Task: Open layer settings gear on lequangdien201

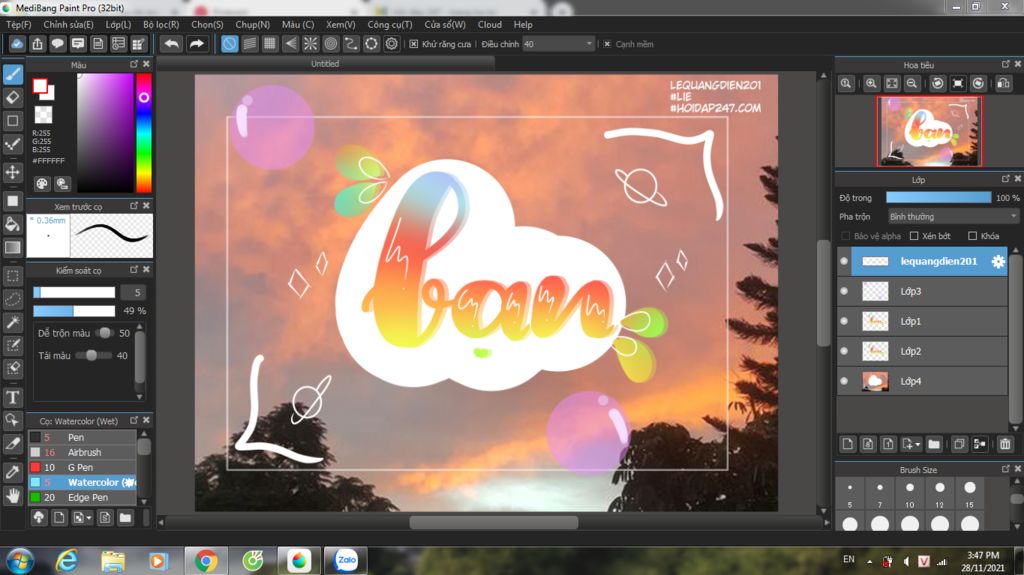Action: 998,261
